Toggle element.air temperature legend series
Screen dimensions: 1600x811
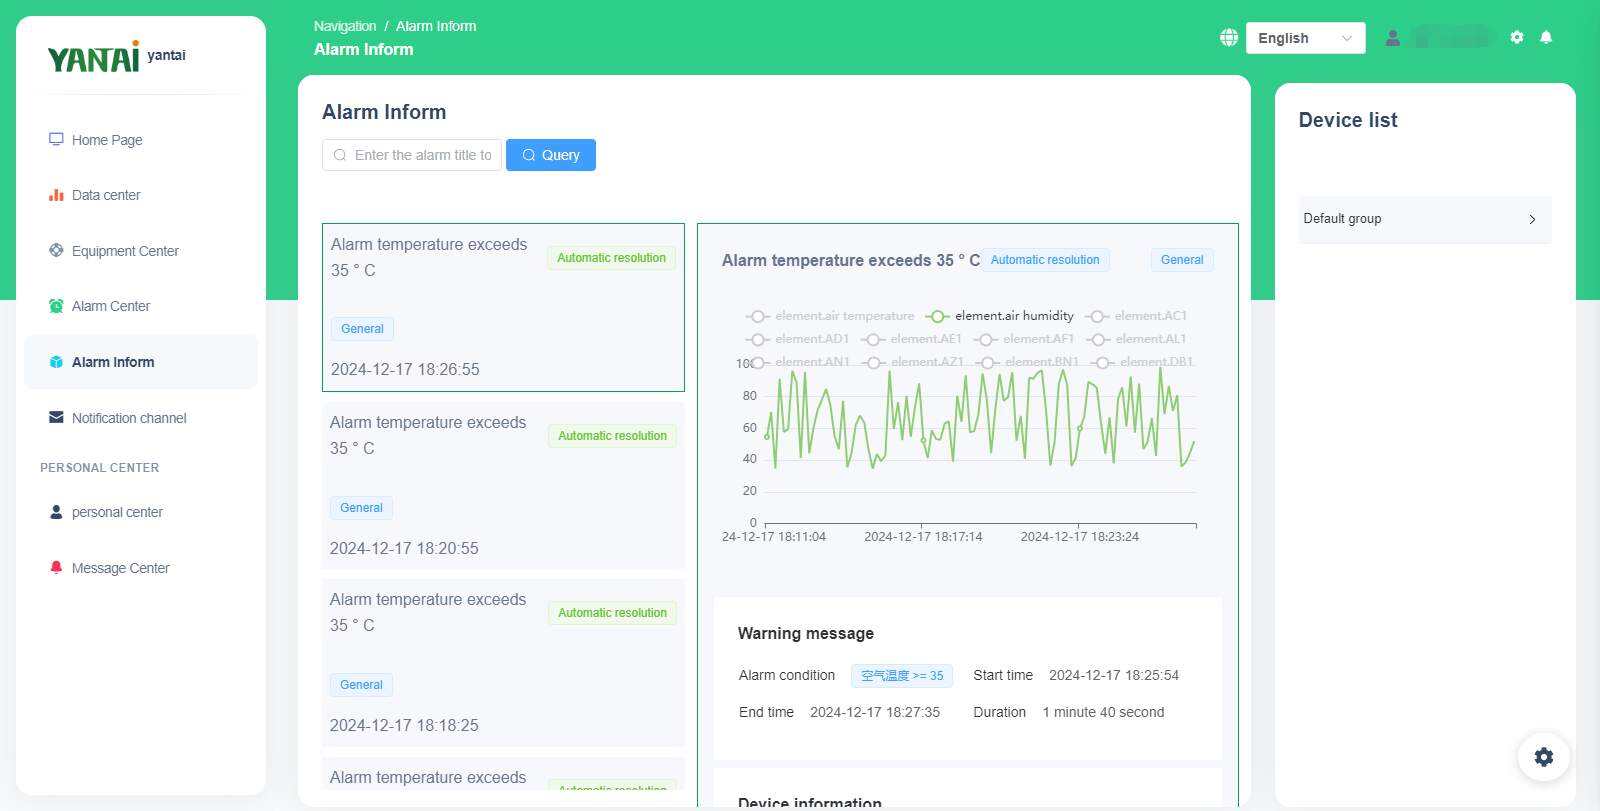pyautogui.click(x=830, y=316)
